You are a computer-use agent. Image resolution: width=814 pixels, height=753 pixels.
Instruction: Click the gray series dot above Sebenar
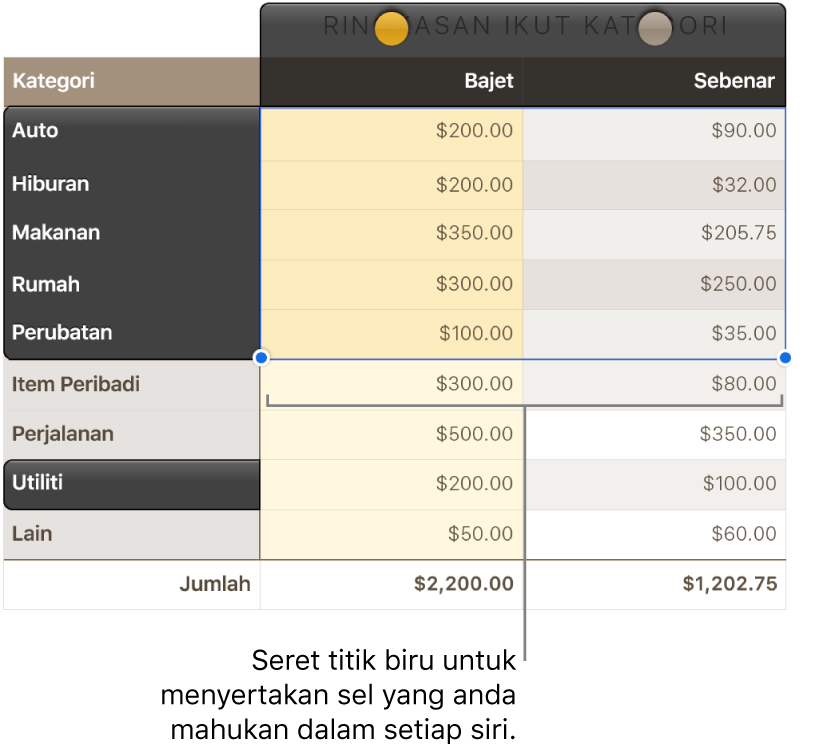pos(655,28)
